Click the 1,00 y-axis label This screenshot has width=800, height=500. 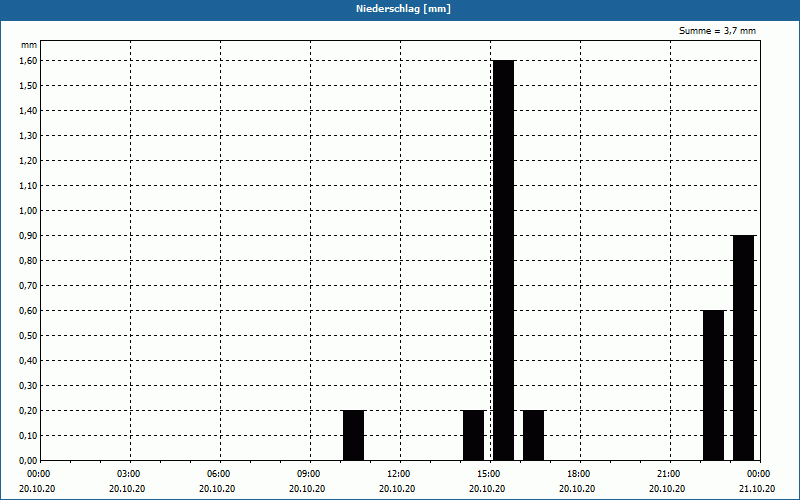click(28, 211)
